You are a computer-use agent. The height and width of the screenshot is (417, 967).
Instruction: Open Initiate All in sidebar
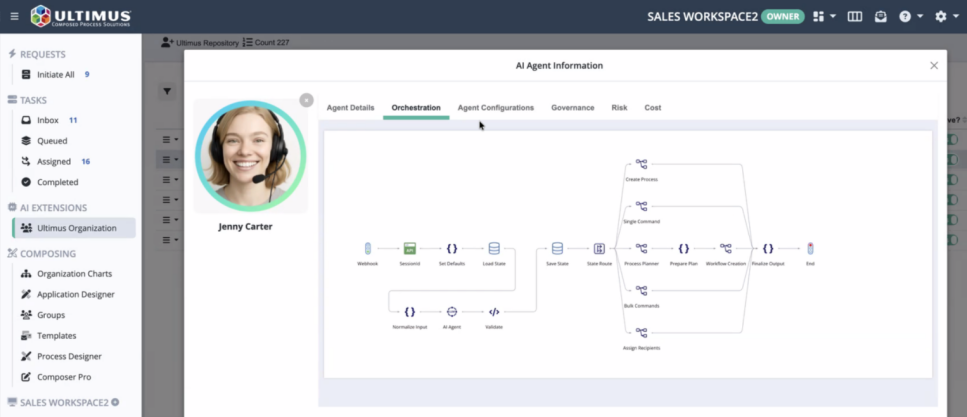click(x=56, y=75)
